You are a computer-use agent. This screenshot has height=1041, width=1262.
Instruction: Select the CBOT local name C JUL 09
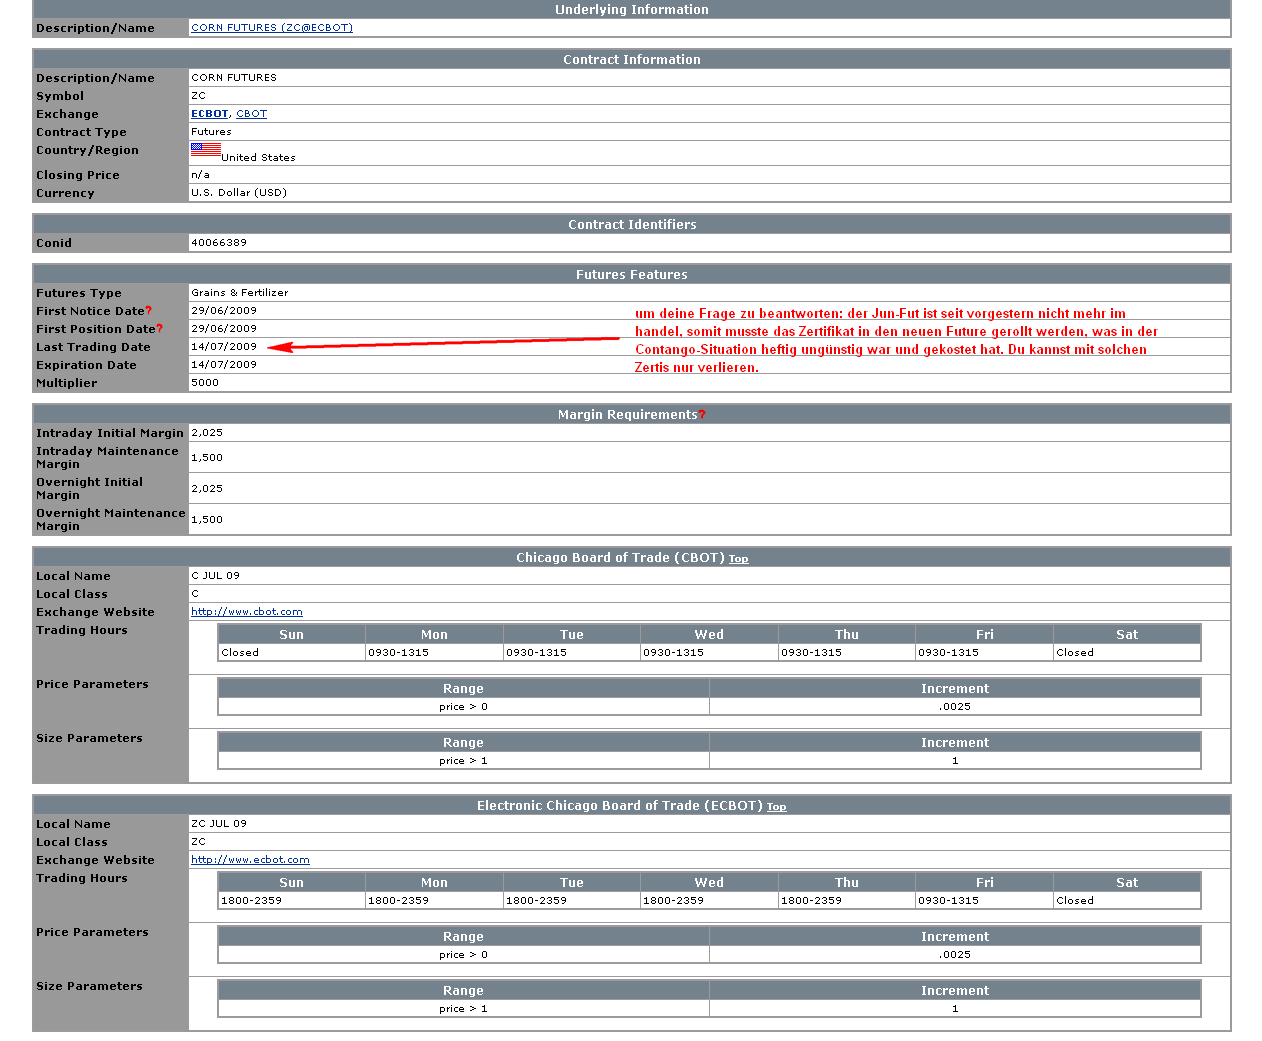click(x=216, y=576)
